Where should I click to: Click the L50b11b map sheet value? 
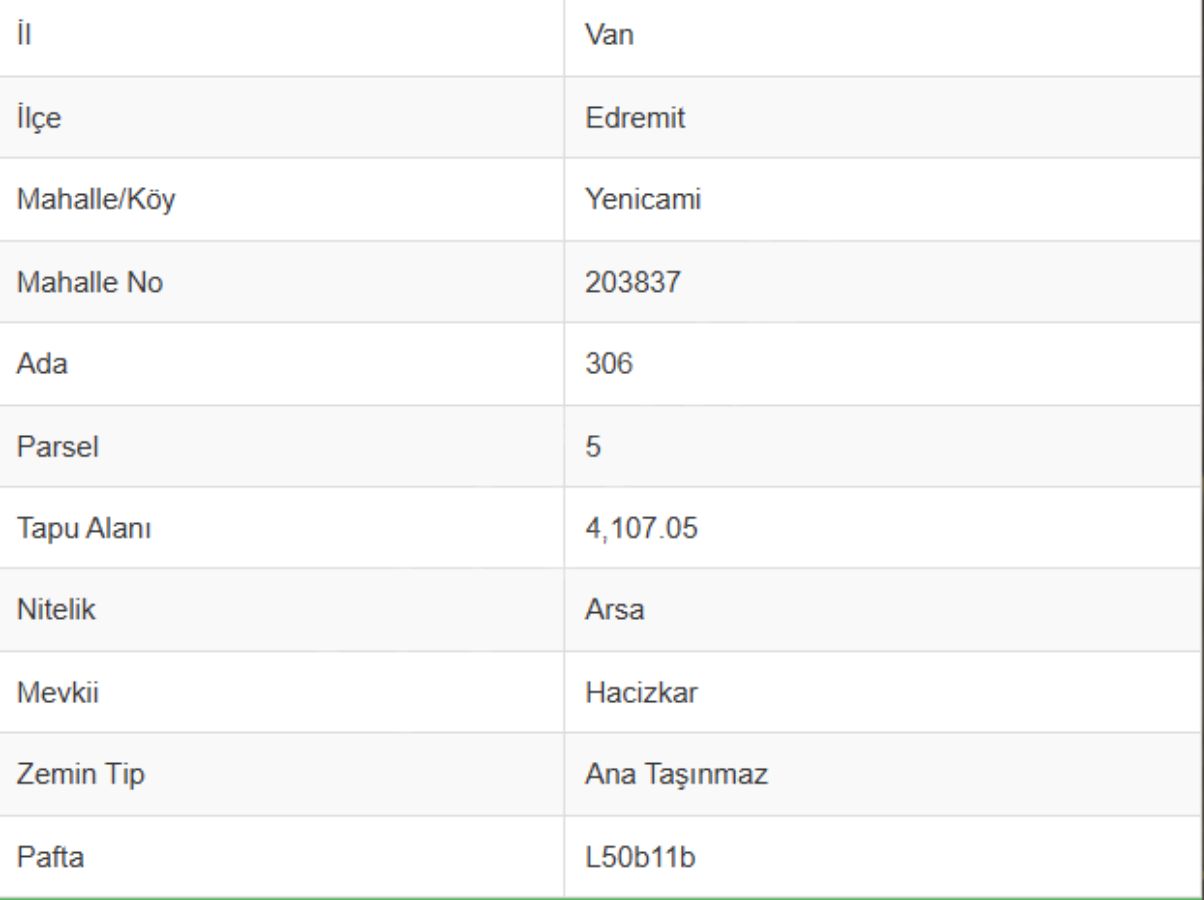tap(627, 858)
